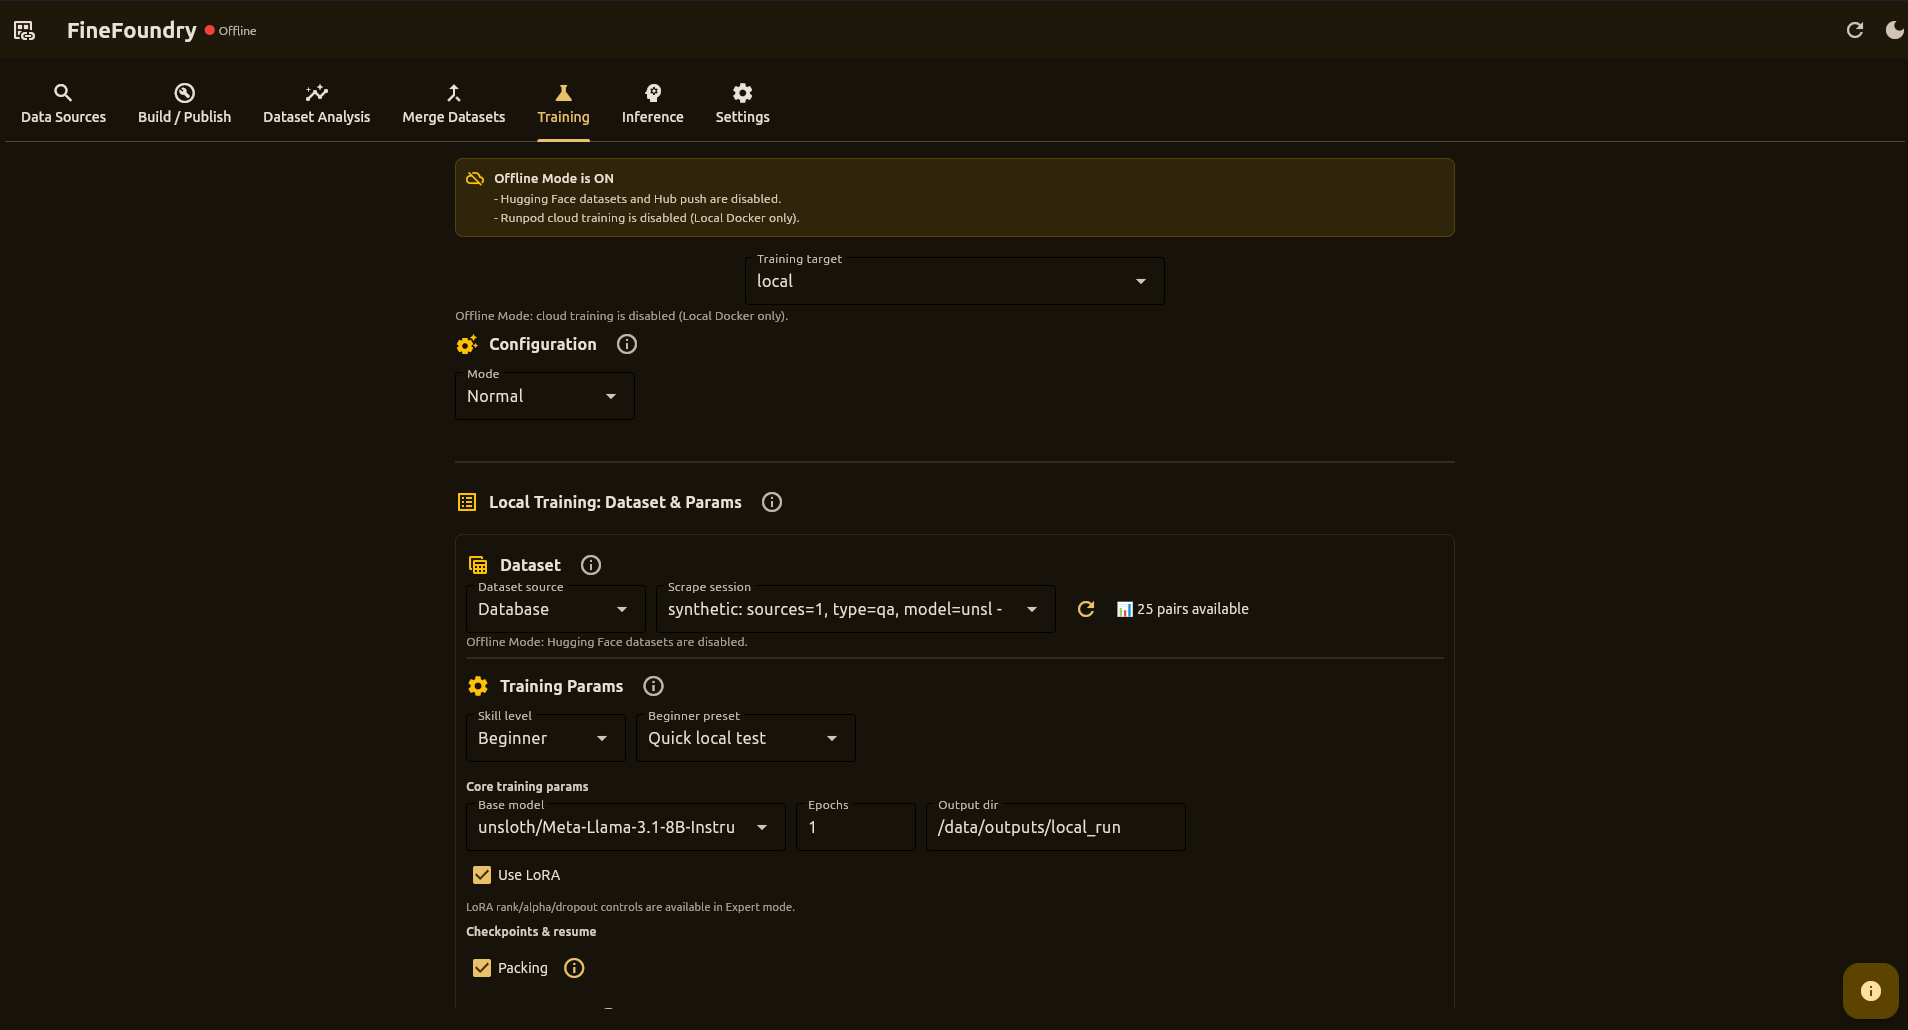
Task: Click the Packing info icon
Action: pos(573,967)
